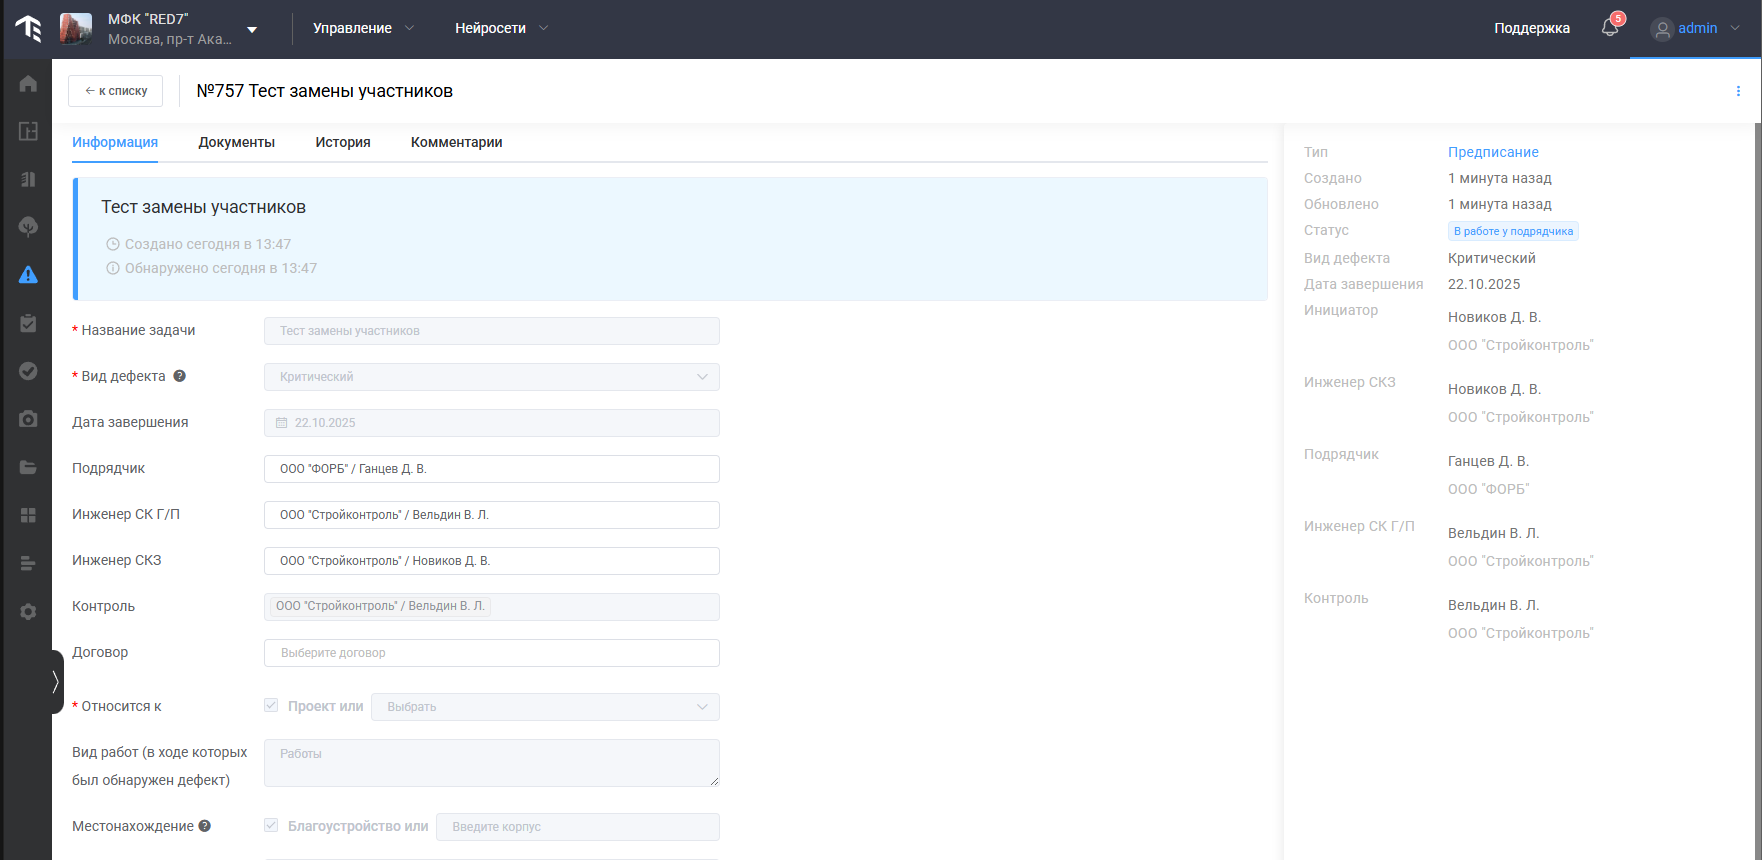Click the 'Договор' selection field
Screen dimensions: 1762x860
click(x=491, y=653)
